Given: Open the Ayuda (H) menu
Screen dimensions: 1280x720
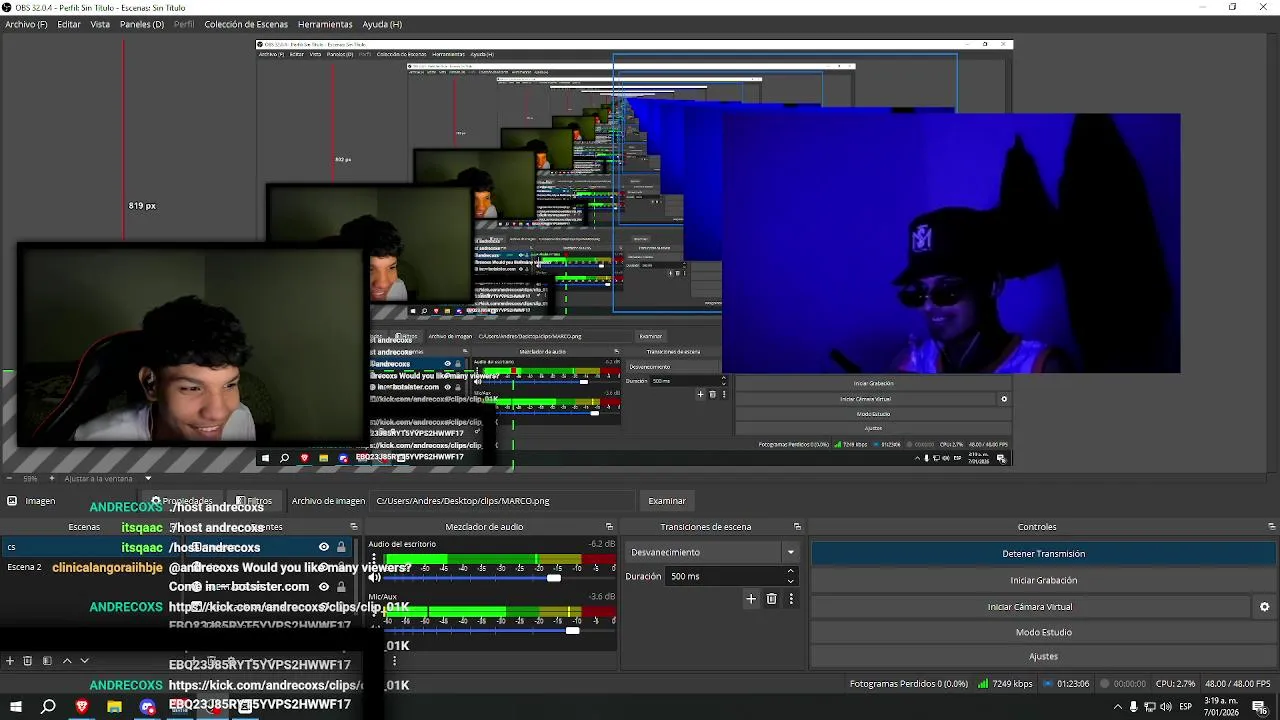Looking at the screenshot, I should (x=382, y=24).
